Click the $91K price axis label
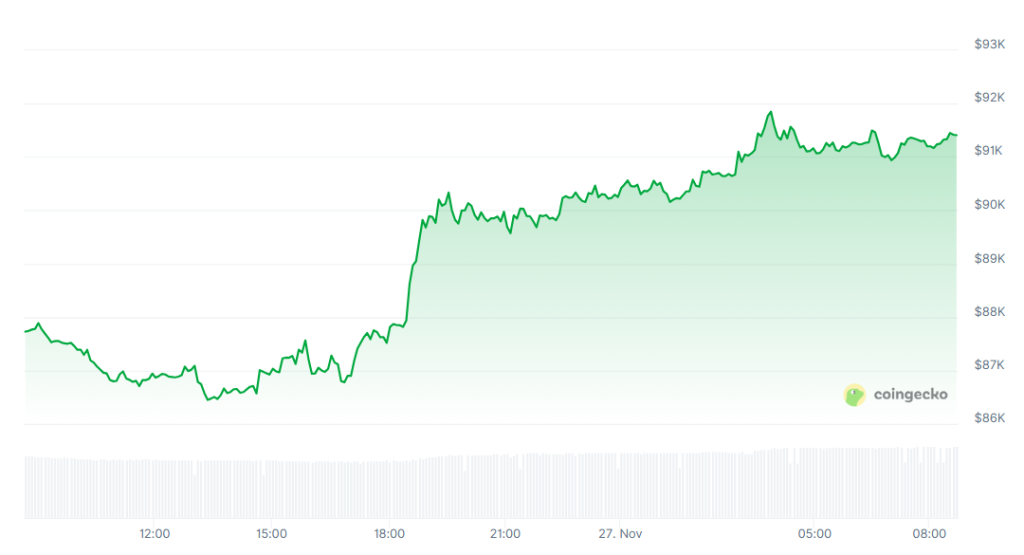The height and width of the screenshot is (555, 1024). pos(989,151)
